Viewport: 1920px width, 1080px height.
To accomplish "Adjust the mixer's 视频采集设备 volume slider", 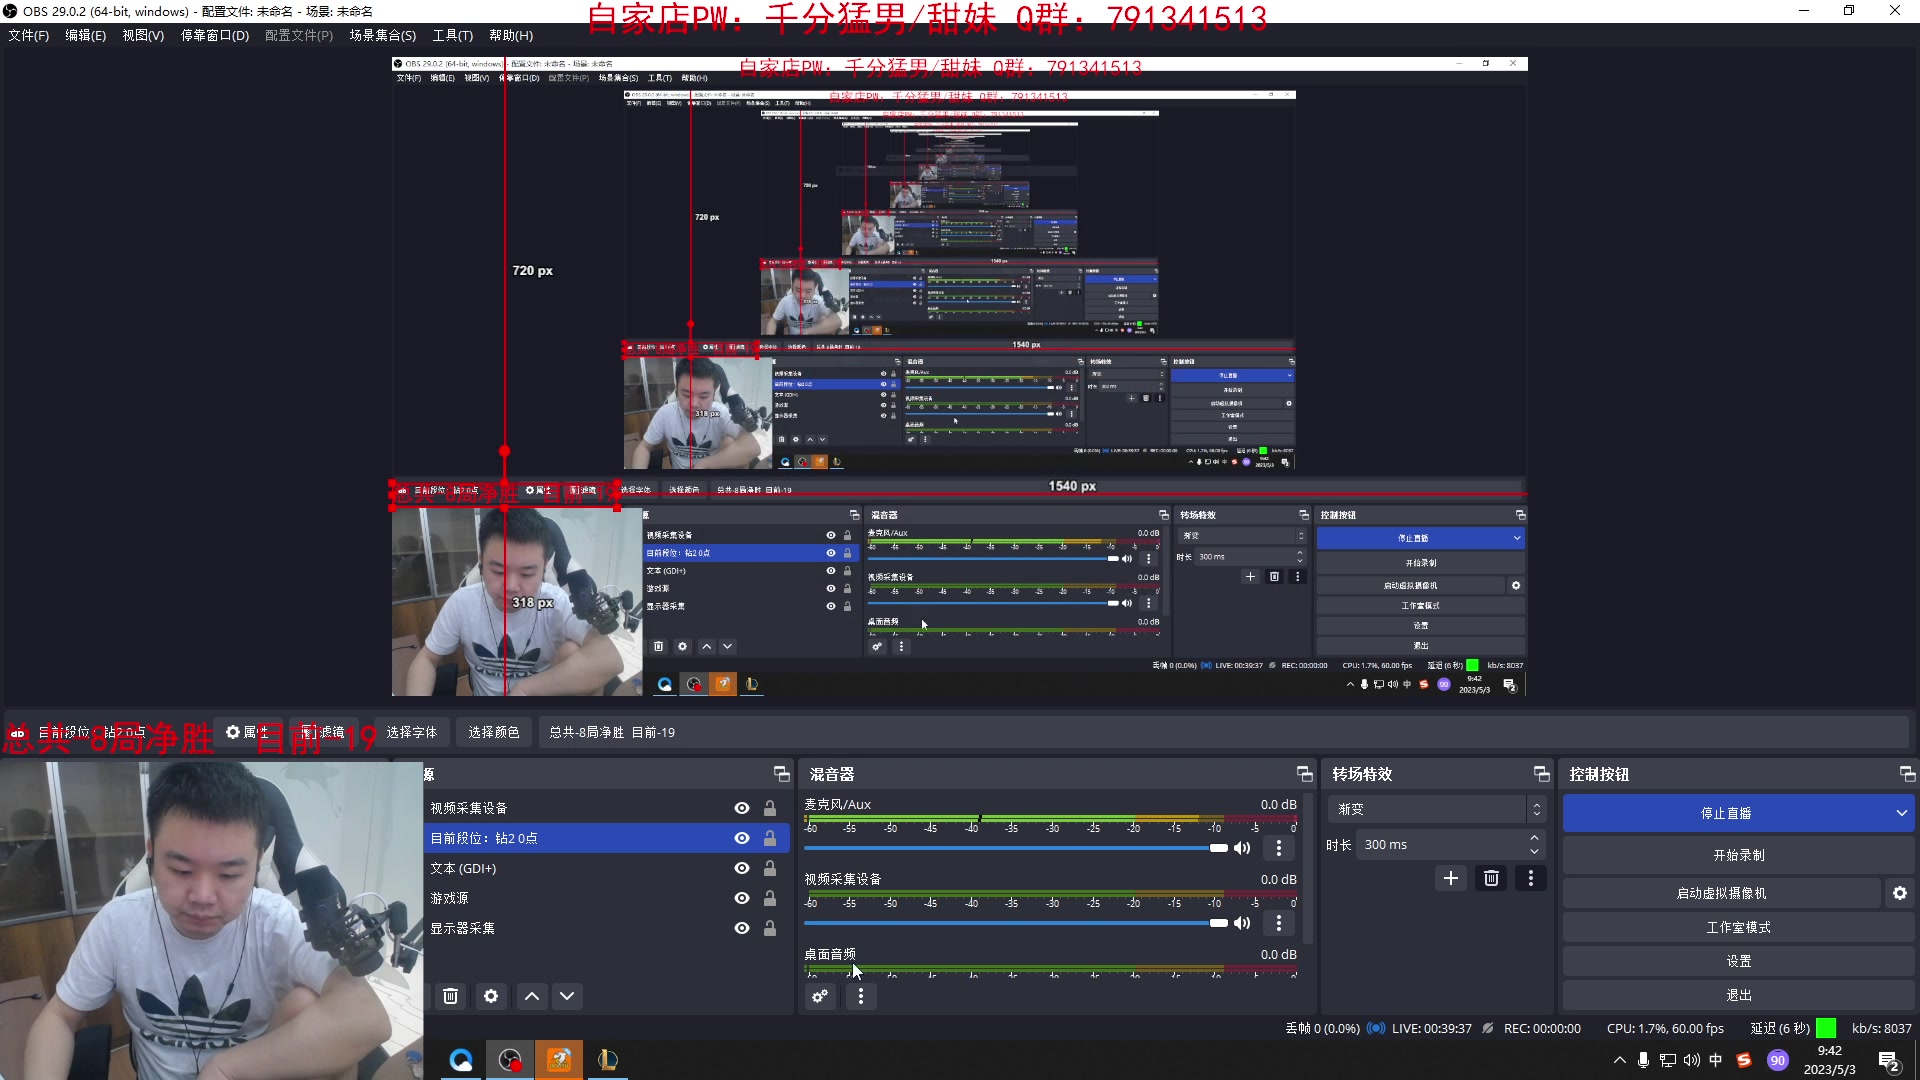I will coord(1017,923).
